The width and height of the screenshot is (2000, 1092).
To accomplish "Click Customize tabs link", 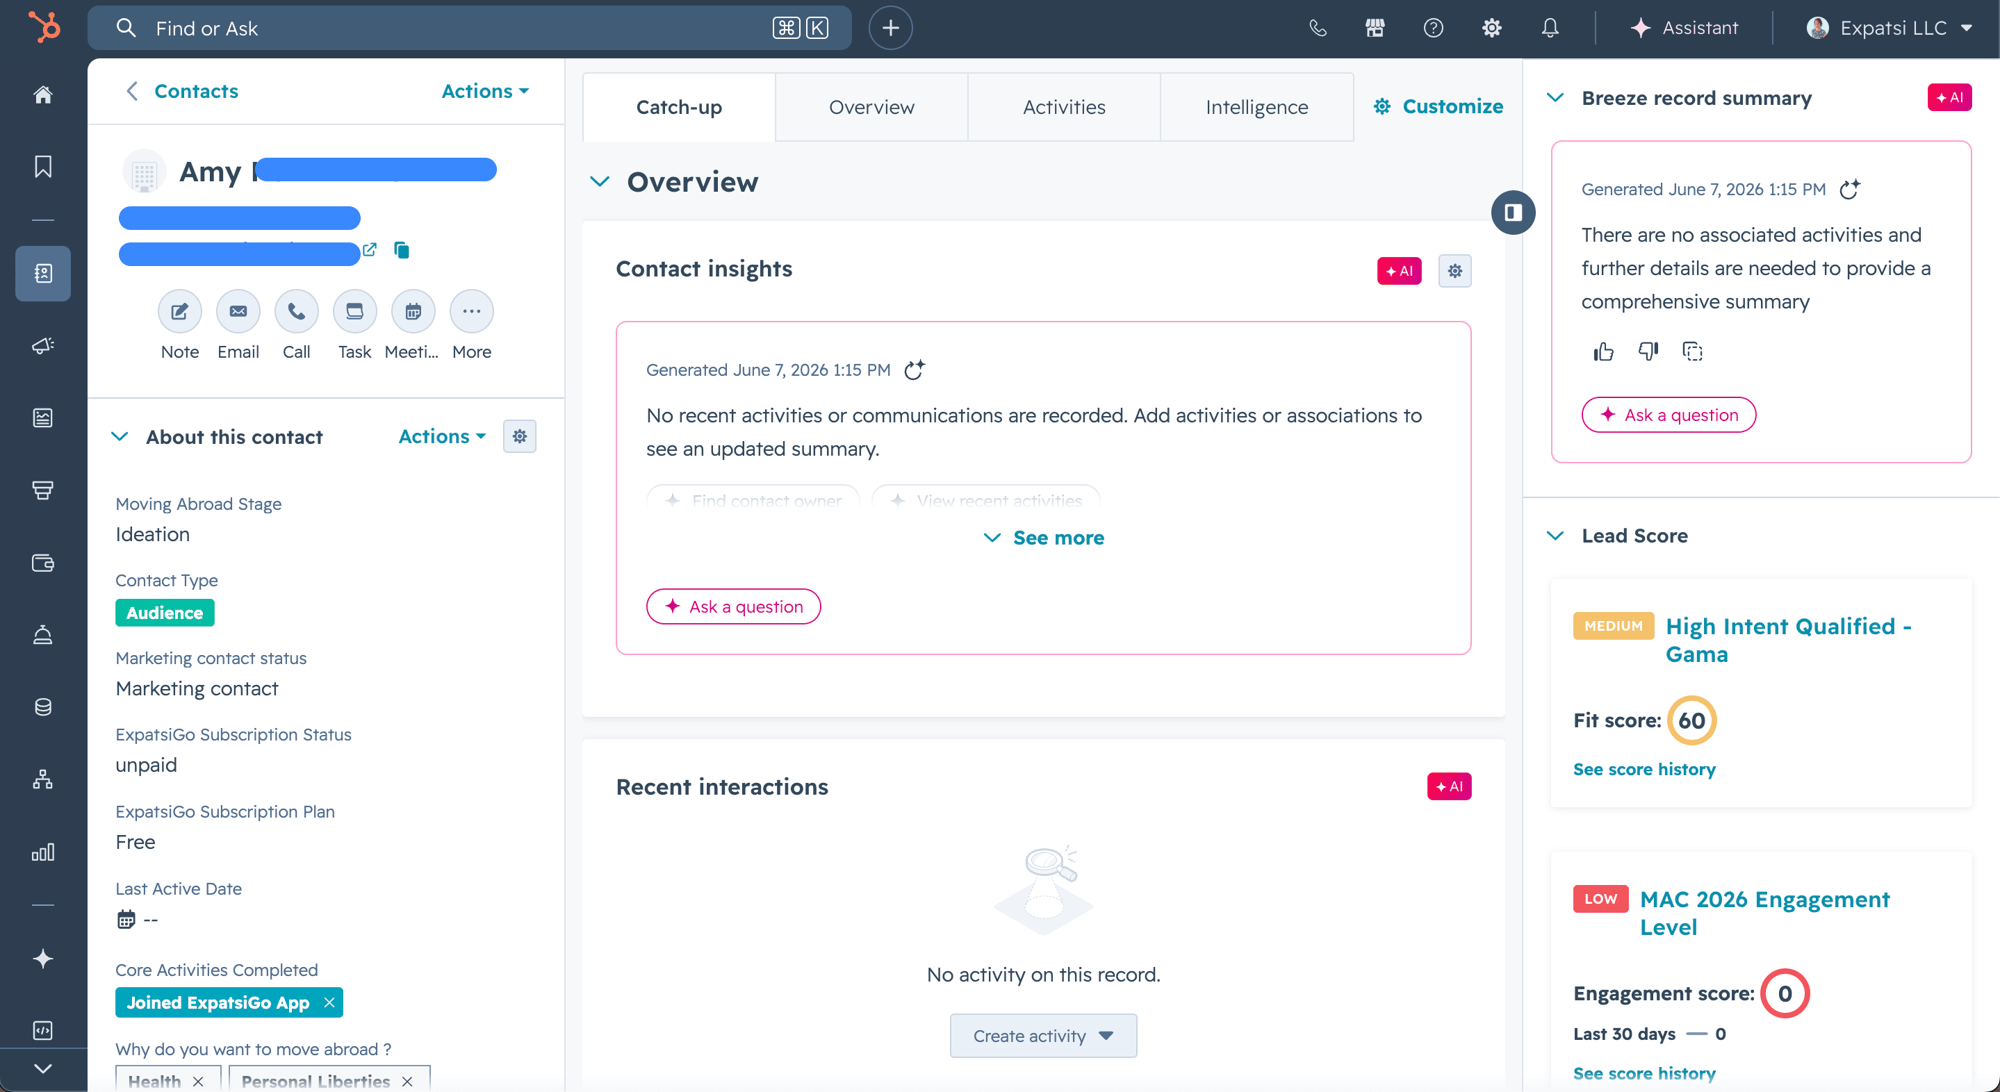I will coord(1438,106).
